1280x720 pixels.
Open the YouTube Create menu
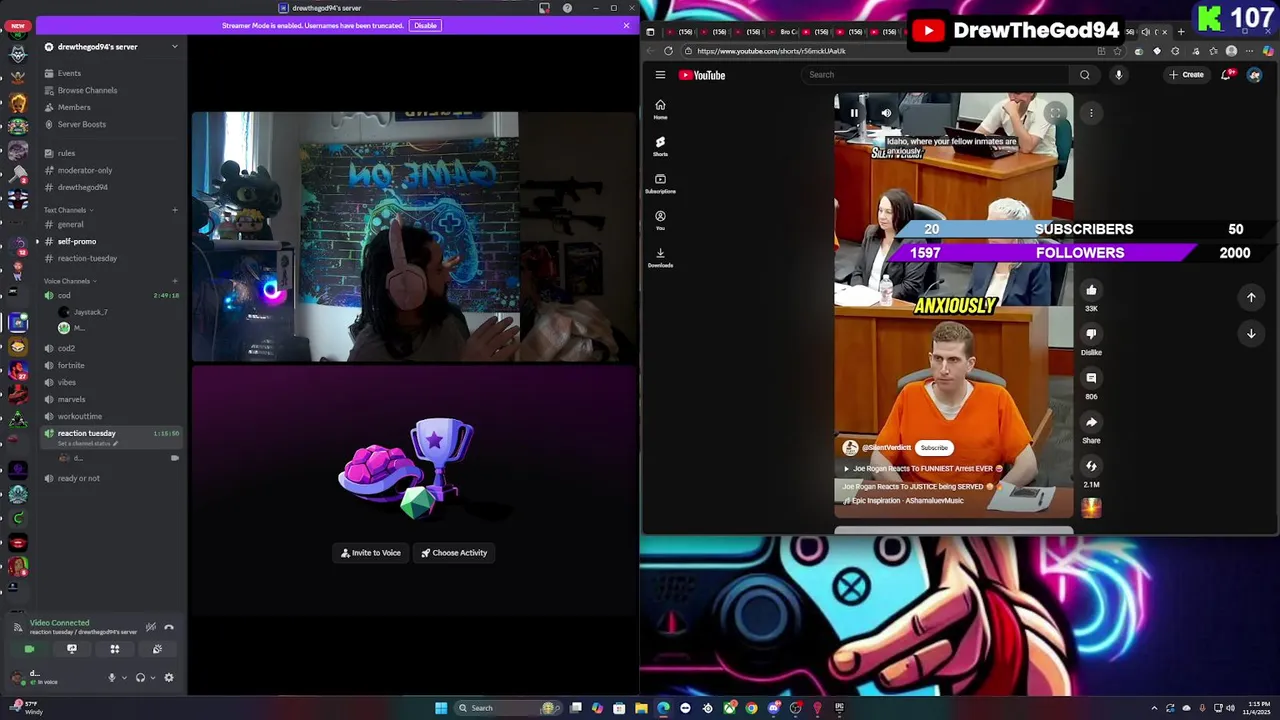(1187, 75)
